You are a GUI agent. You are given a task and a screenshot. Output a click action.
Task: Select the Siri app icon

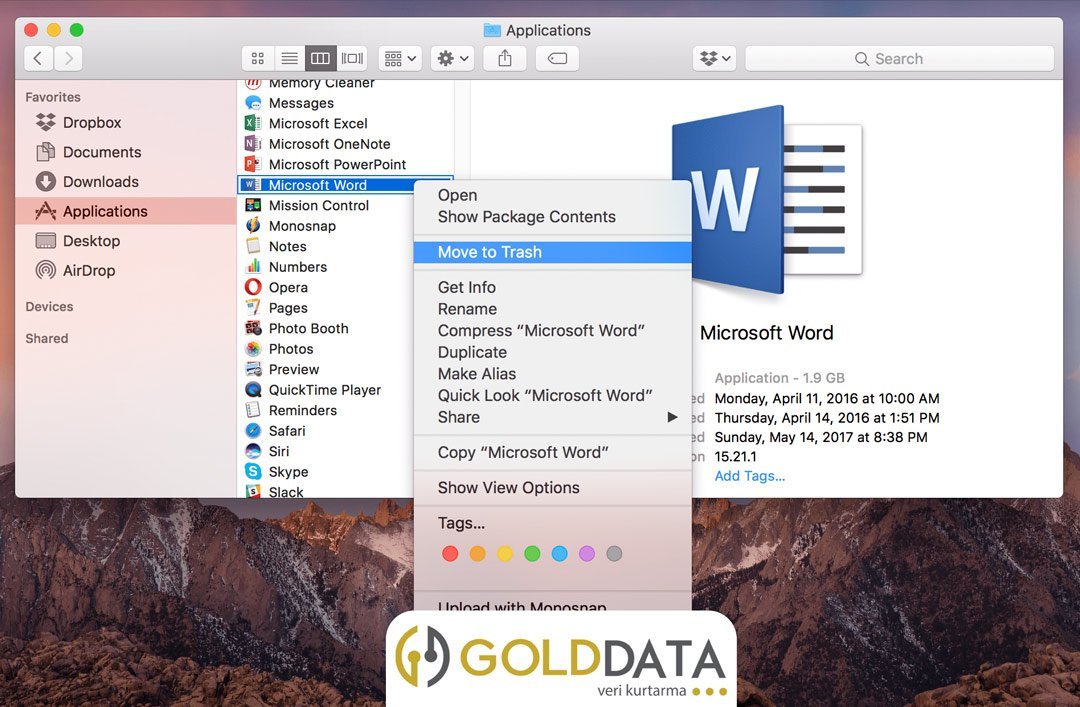pyautogui.click(x=253, y=451)
